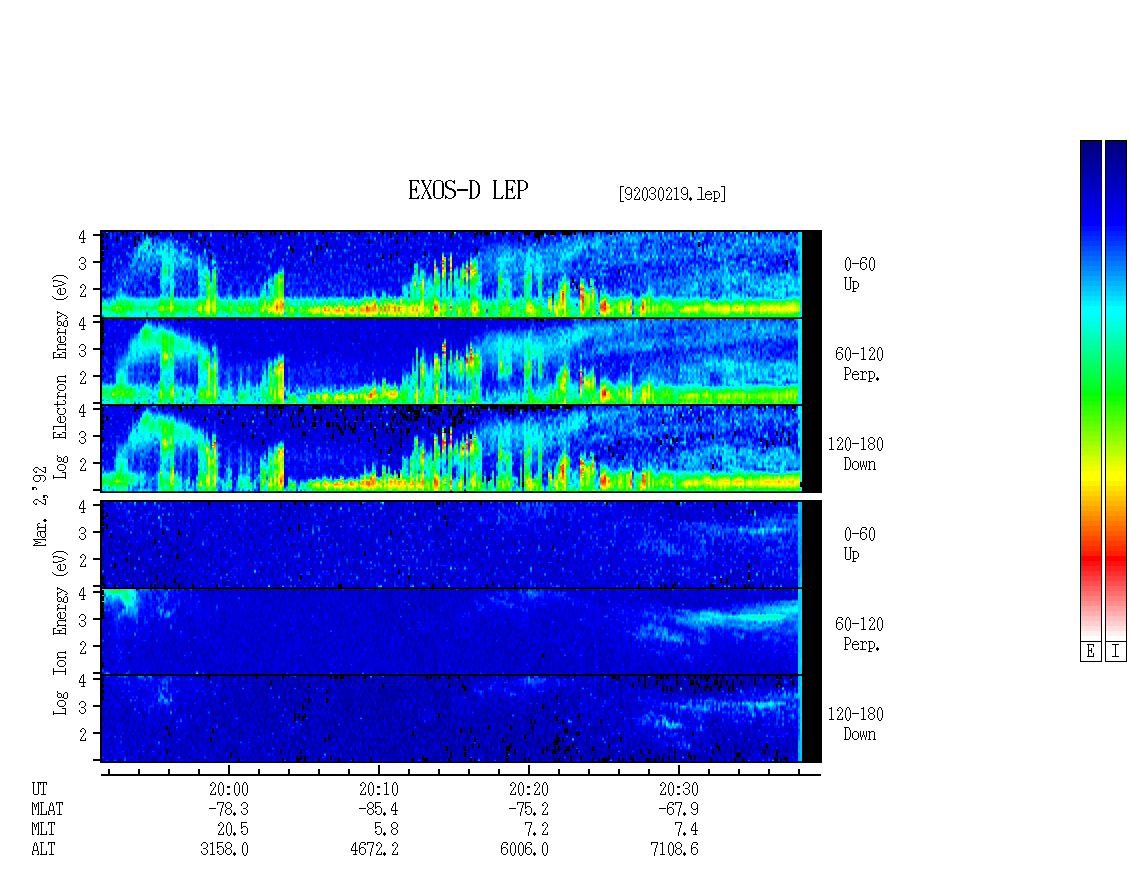This screenshot has width=1130, height=875.
Task: Click the I label box below the color bar
Action: (x=1116, y=652)
